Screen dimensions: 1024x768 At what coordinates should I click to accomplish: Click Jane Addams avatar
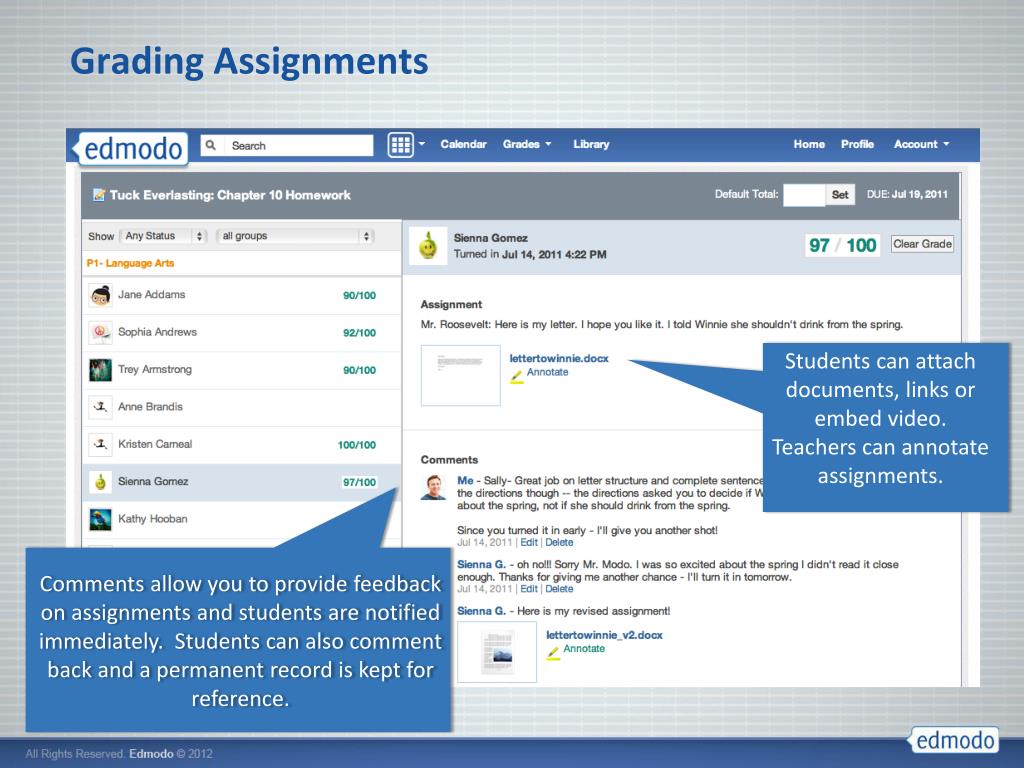click(x=100, y=295)
